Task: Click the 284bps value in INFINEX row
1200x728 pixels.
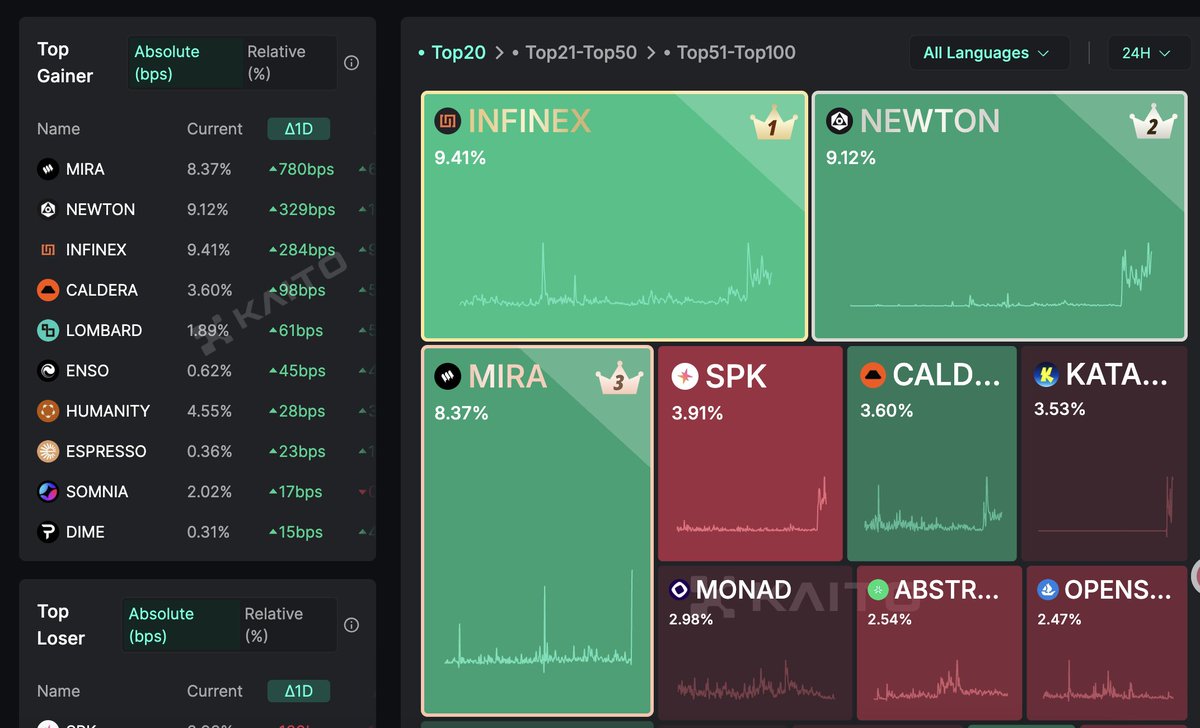Action: [301, 250]
